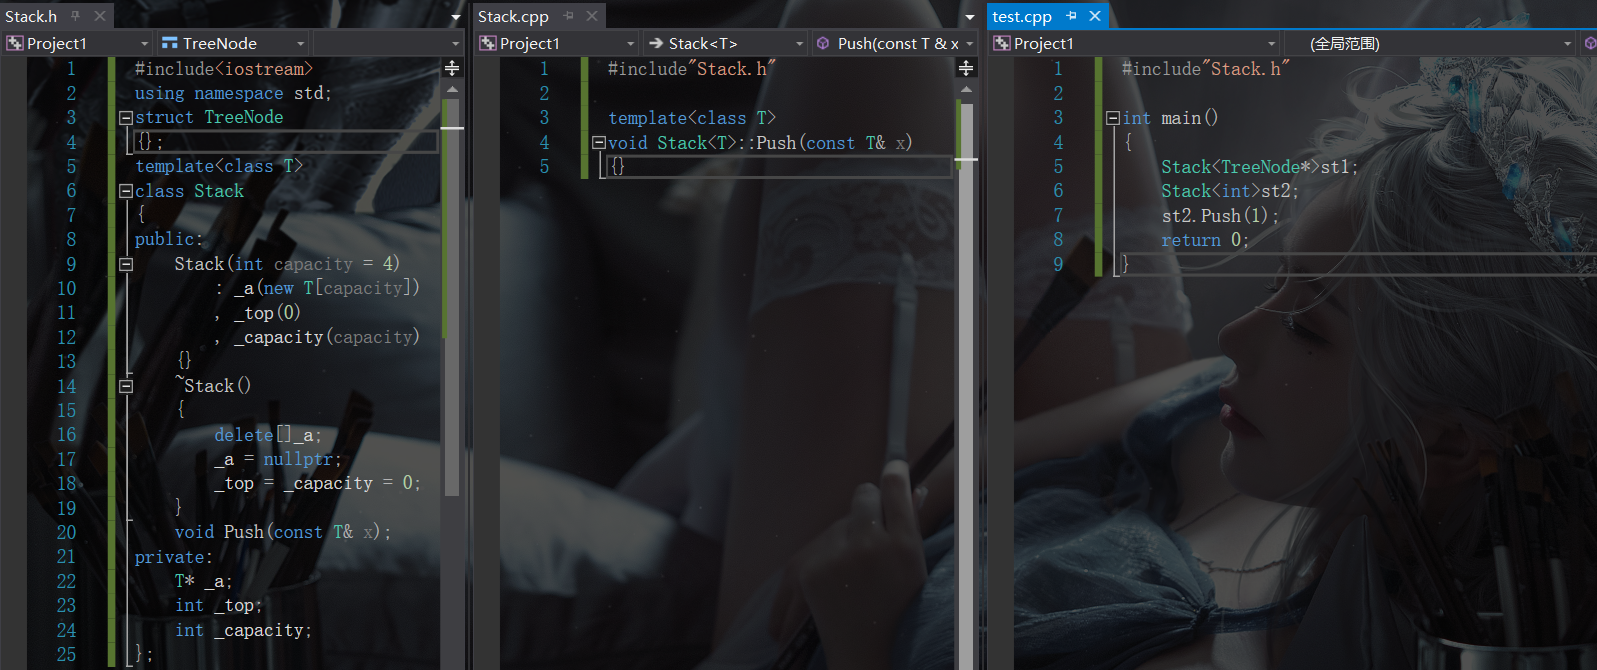1597x670 pixels.
Task: Open Stack.h pane's active files list arrow
Action: tap(456, 17)
